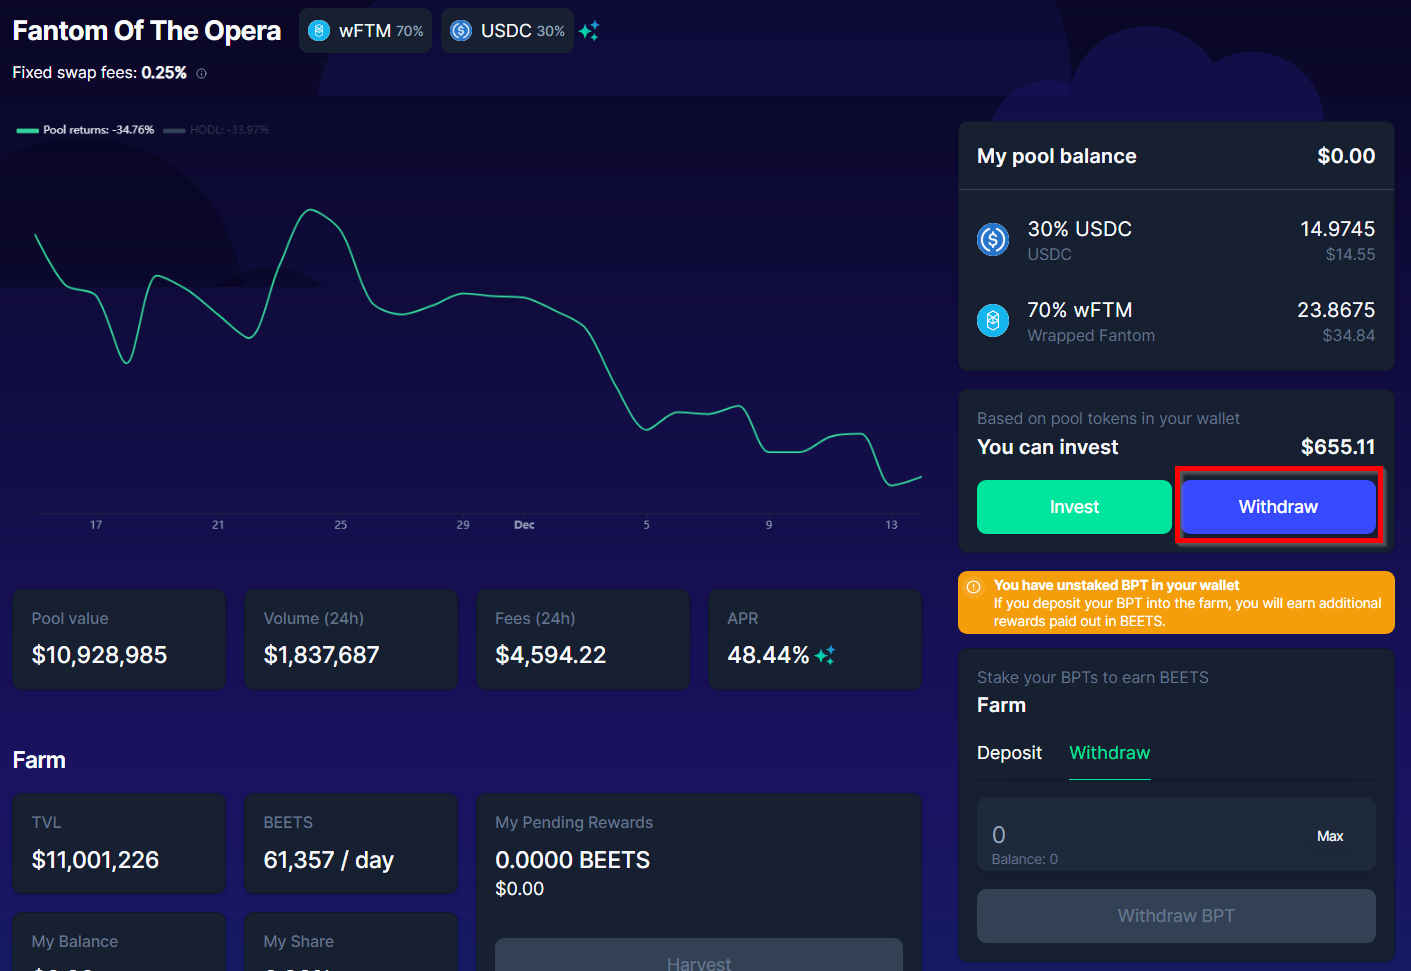Click the green Invest button
The height and width of the screenshot is (971, 1411).
[1074, 507]
